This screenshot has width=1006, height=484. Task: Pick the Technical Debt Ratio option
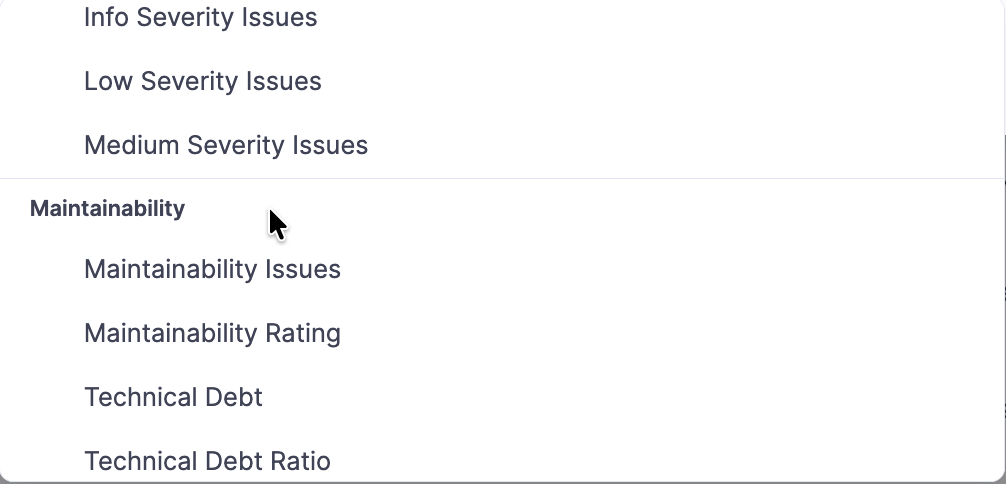click(x=207, y=461)
